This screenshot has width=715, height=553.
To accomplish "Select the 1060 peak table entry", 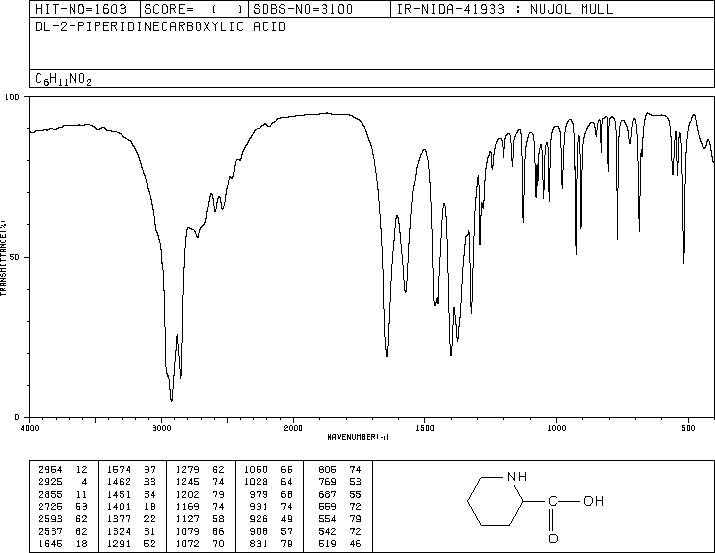I will 269,469.
